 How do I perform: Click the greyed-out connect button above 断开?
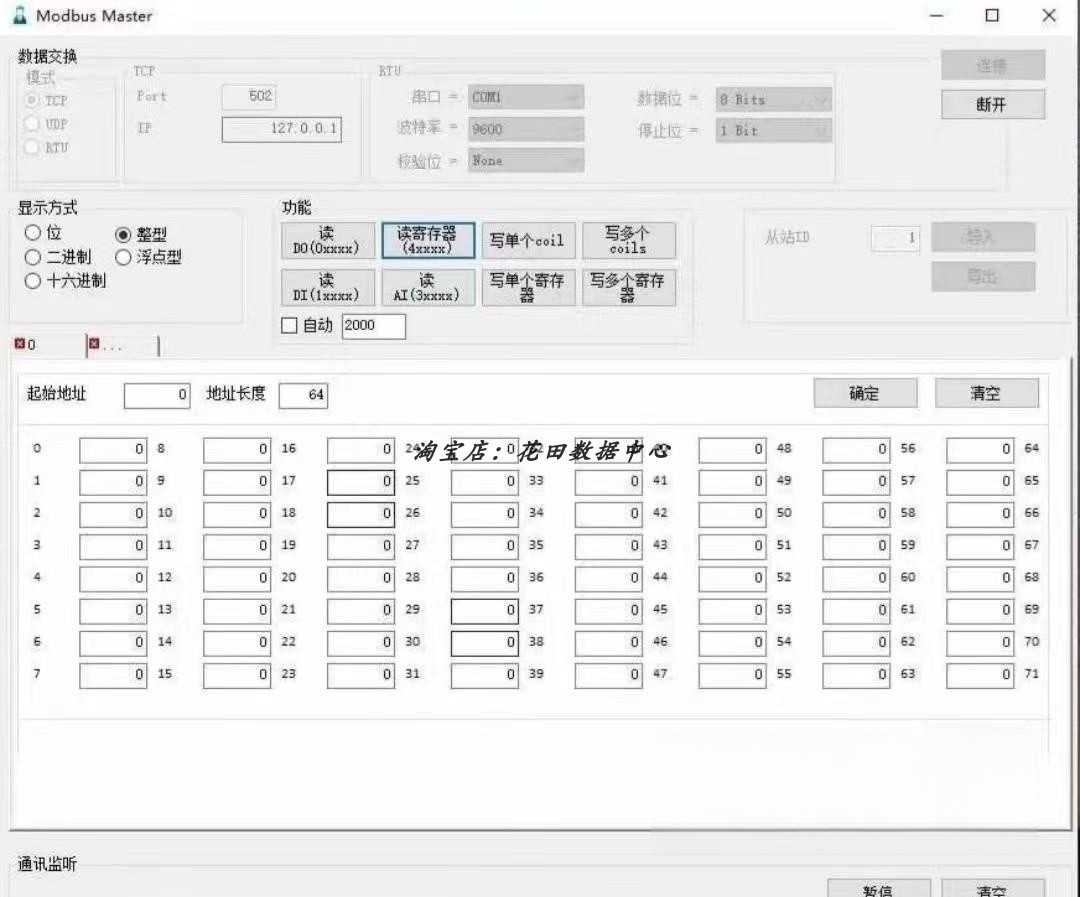tap(993, 65)
